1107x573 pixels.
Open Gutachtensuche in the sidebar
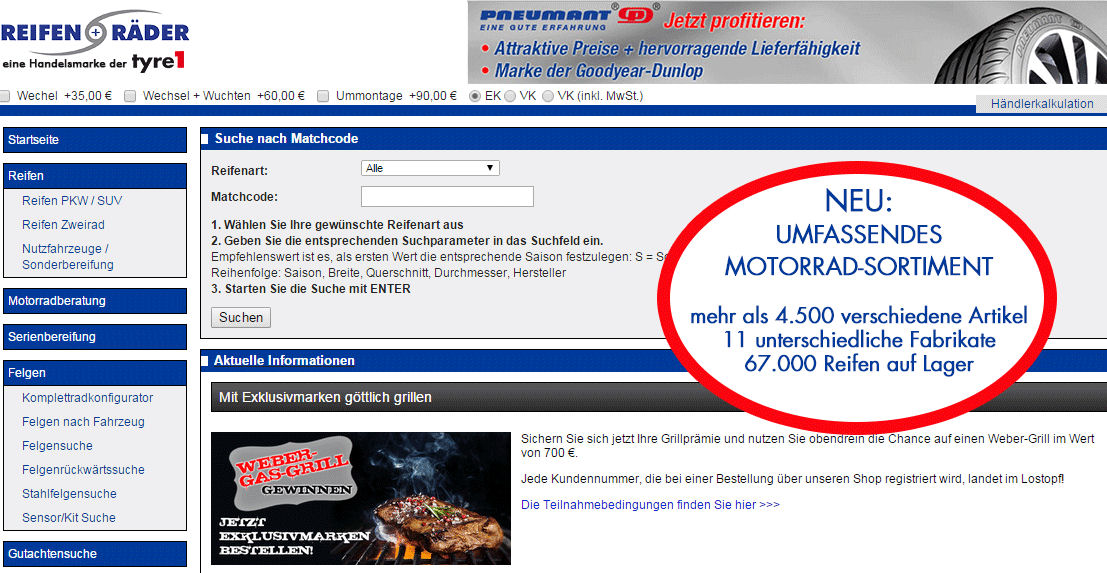pyautogui.click(x=95, y=553)
